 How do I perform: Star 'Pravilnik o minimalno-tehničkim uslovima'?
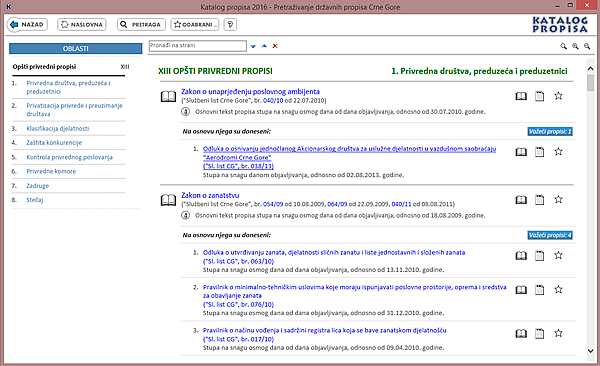click(x=558, y=290)
